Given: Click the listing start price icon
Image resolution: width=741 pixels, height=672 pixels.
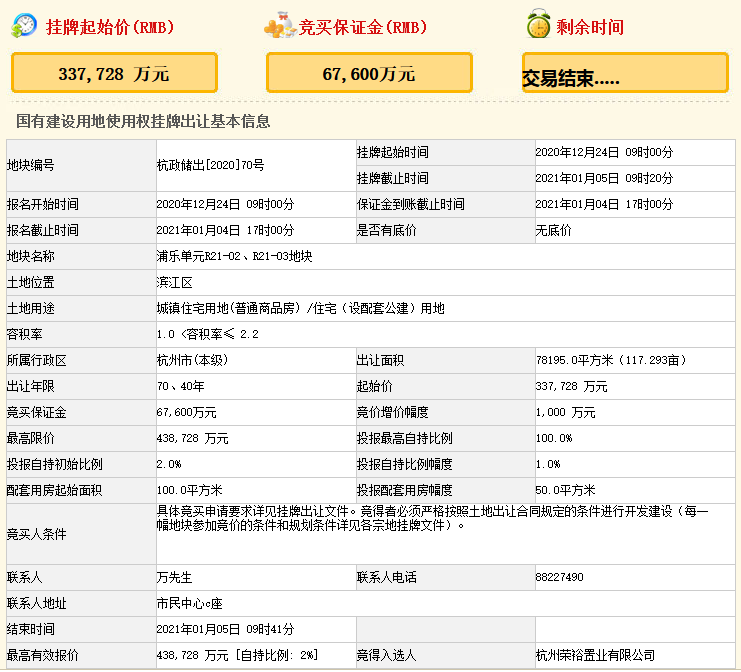Looking at the screenshot, I should [26, 27].
